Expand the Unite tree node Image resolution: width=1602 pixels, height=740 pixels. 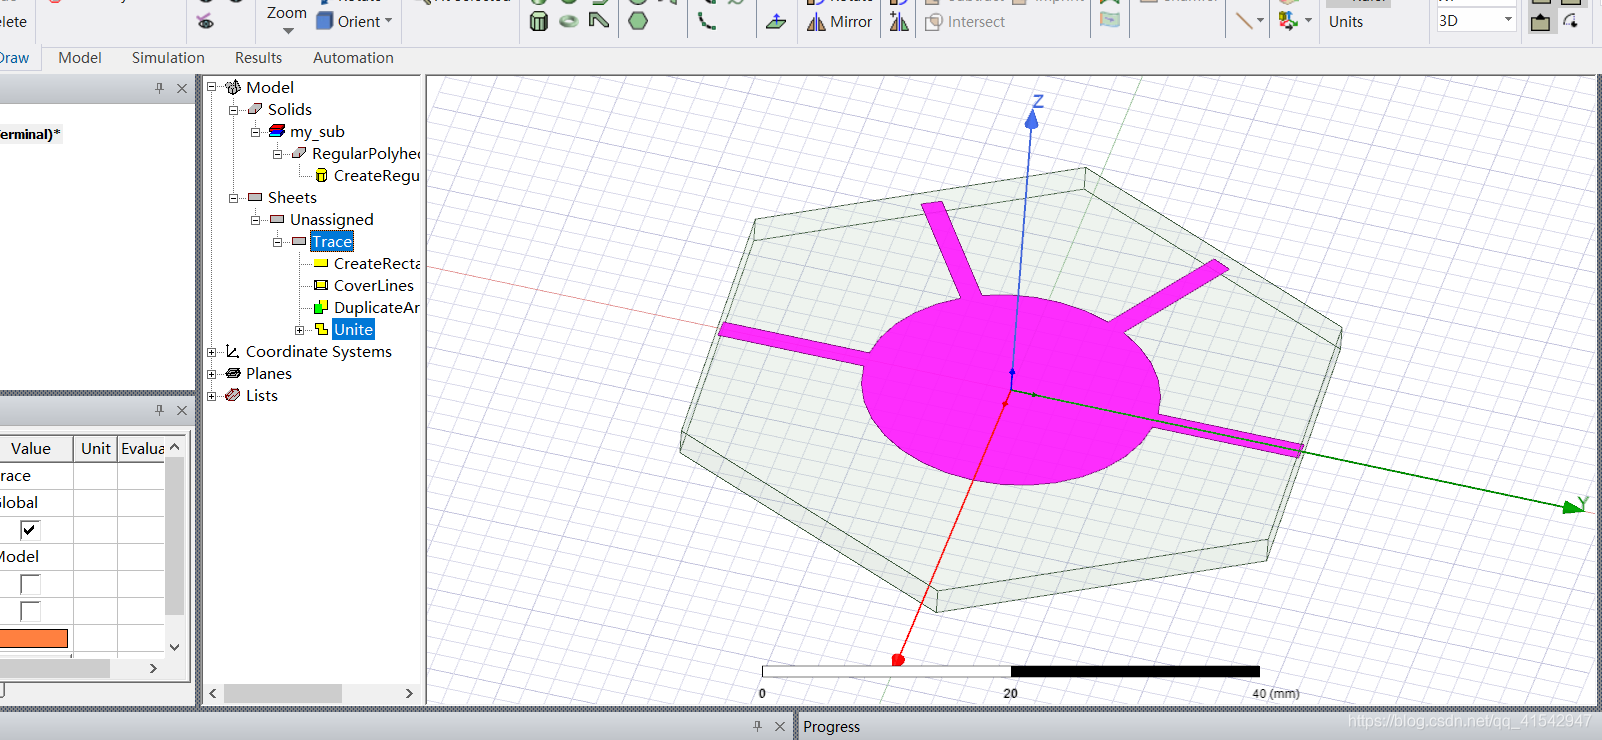pos(300,329)
